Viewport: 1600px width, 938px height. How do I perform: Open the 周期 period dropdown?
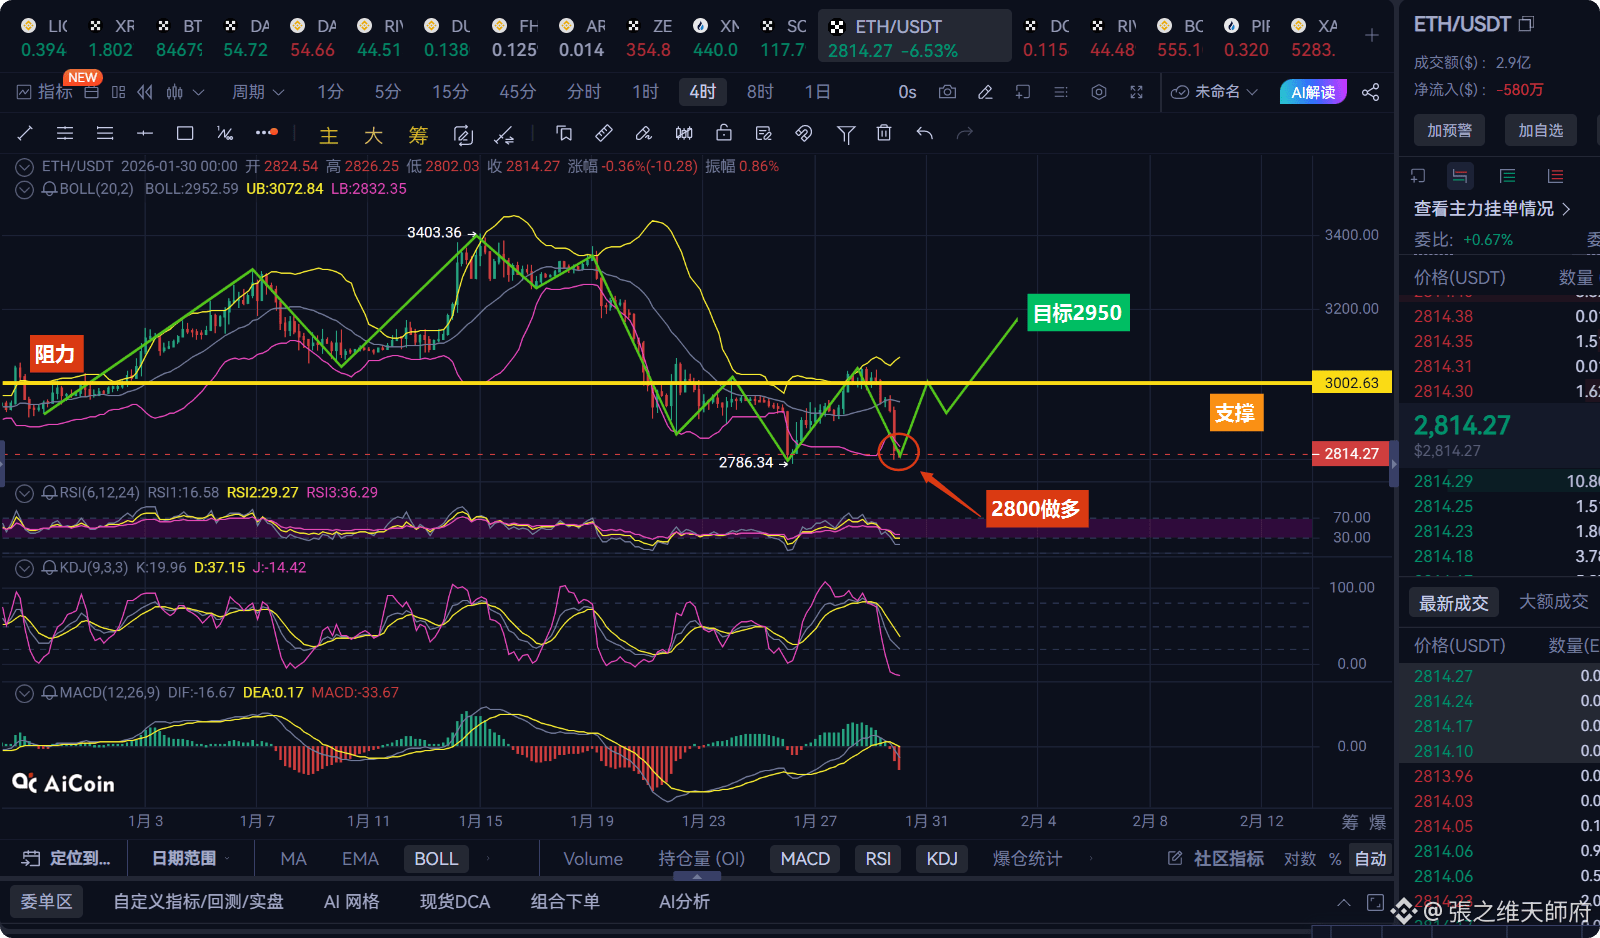click(x=258, y=92)
